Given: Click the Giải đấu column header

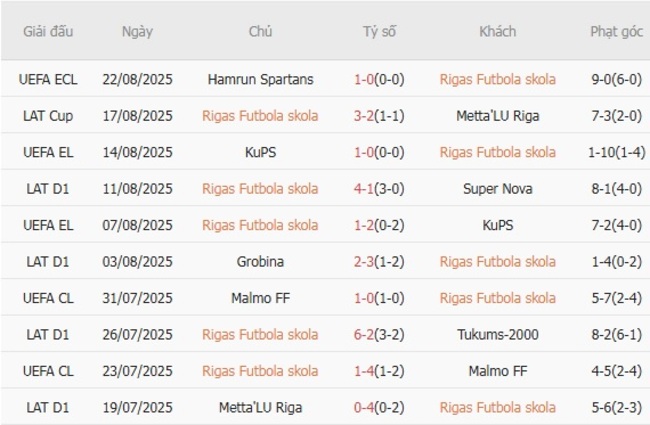Looking at the screenshot, I should pos(49,31).
